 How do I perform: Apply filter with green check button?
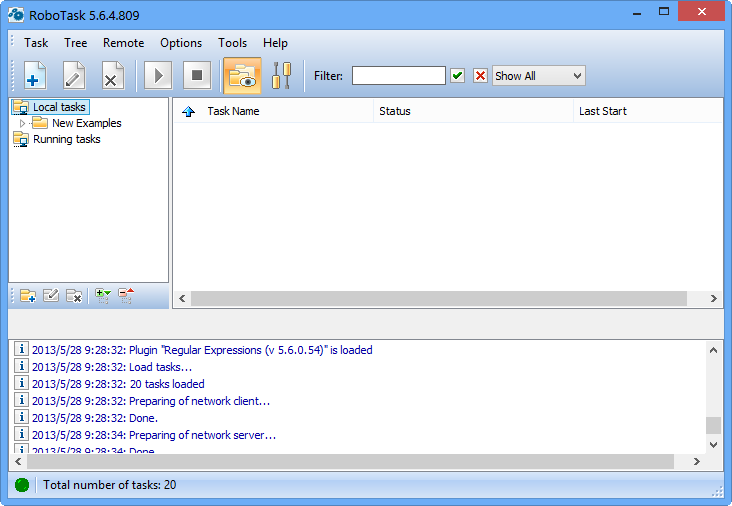(458, 76)
